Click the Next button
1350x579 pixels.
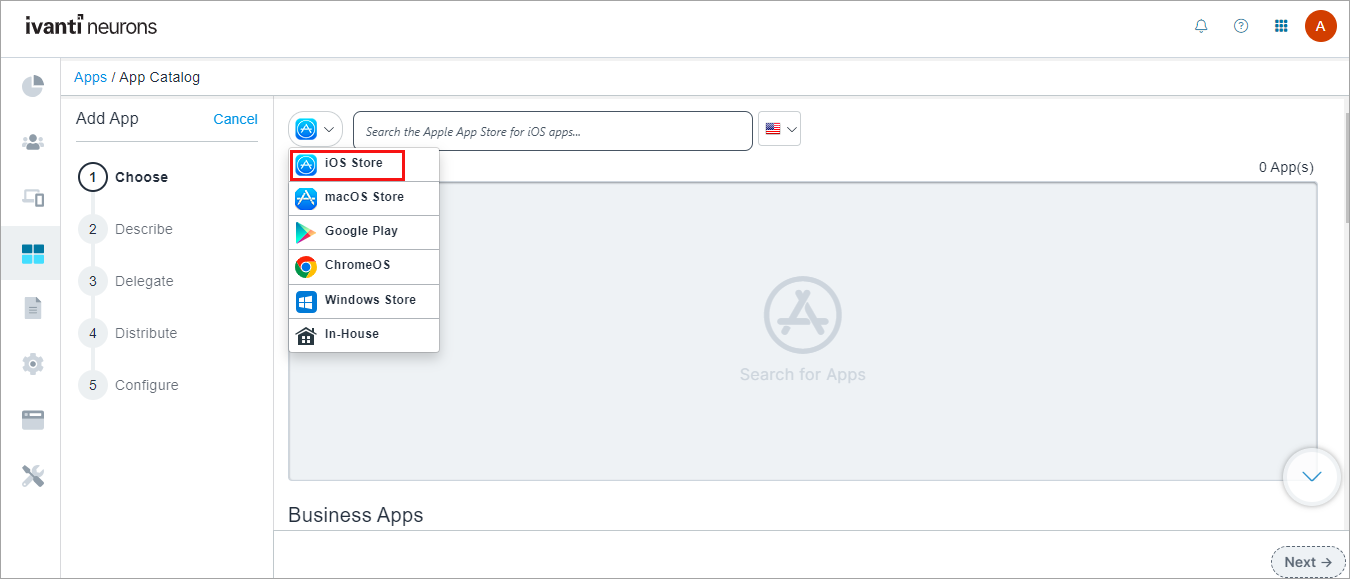coord(1307,562)
